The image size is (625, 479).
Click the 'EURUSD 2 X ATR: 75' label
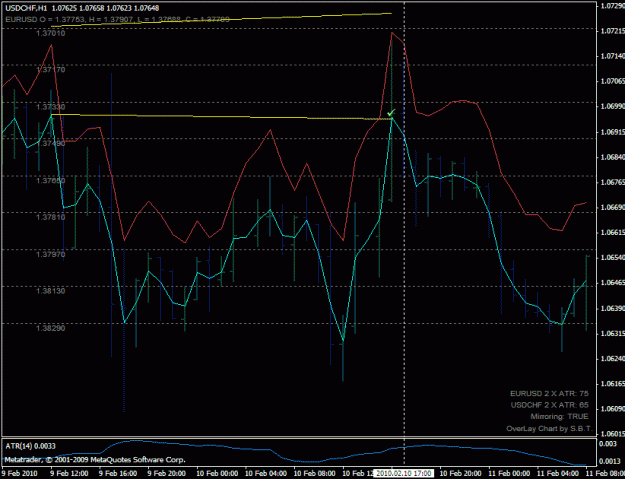(549, 393)
